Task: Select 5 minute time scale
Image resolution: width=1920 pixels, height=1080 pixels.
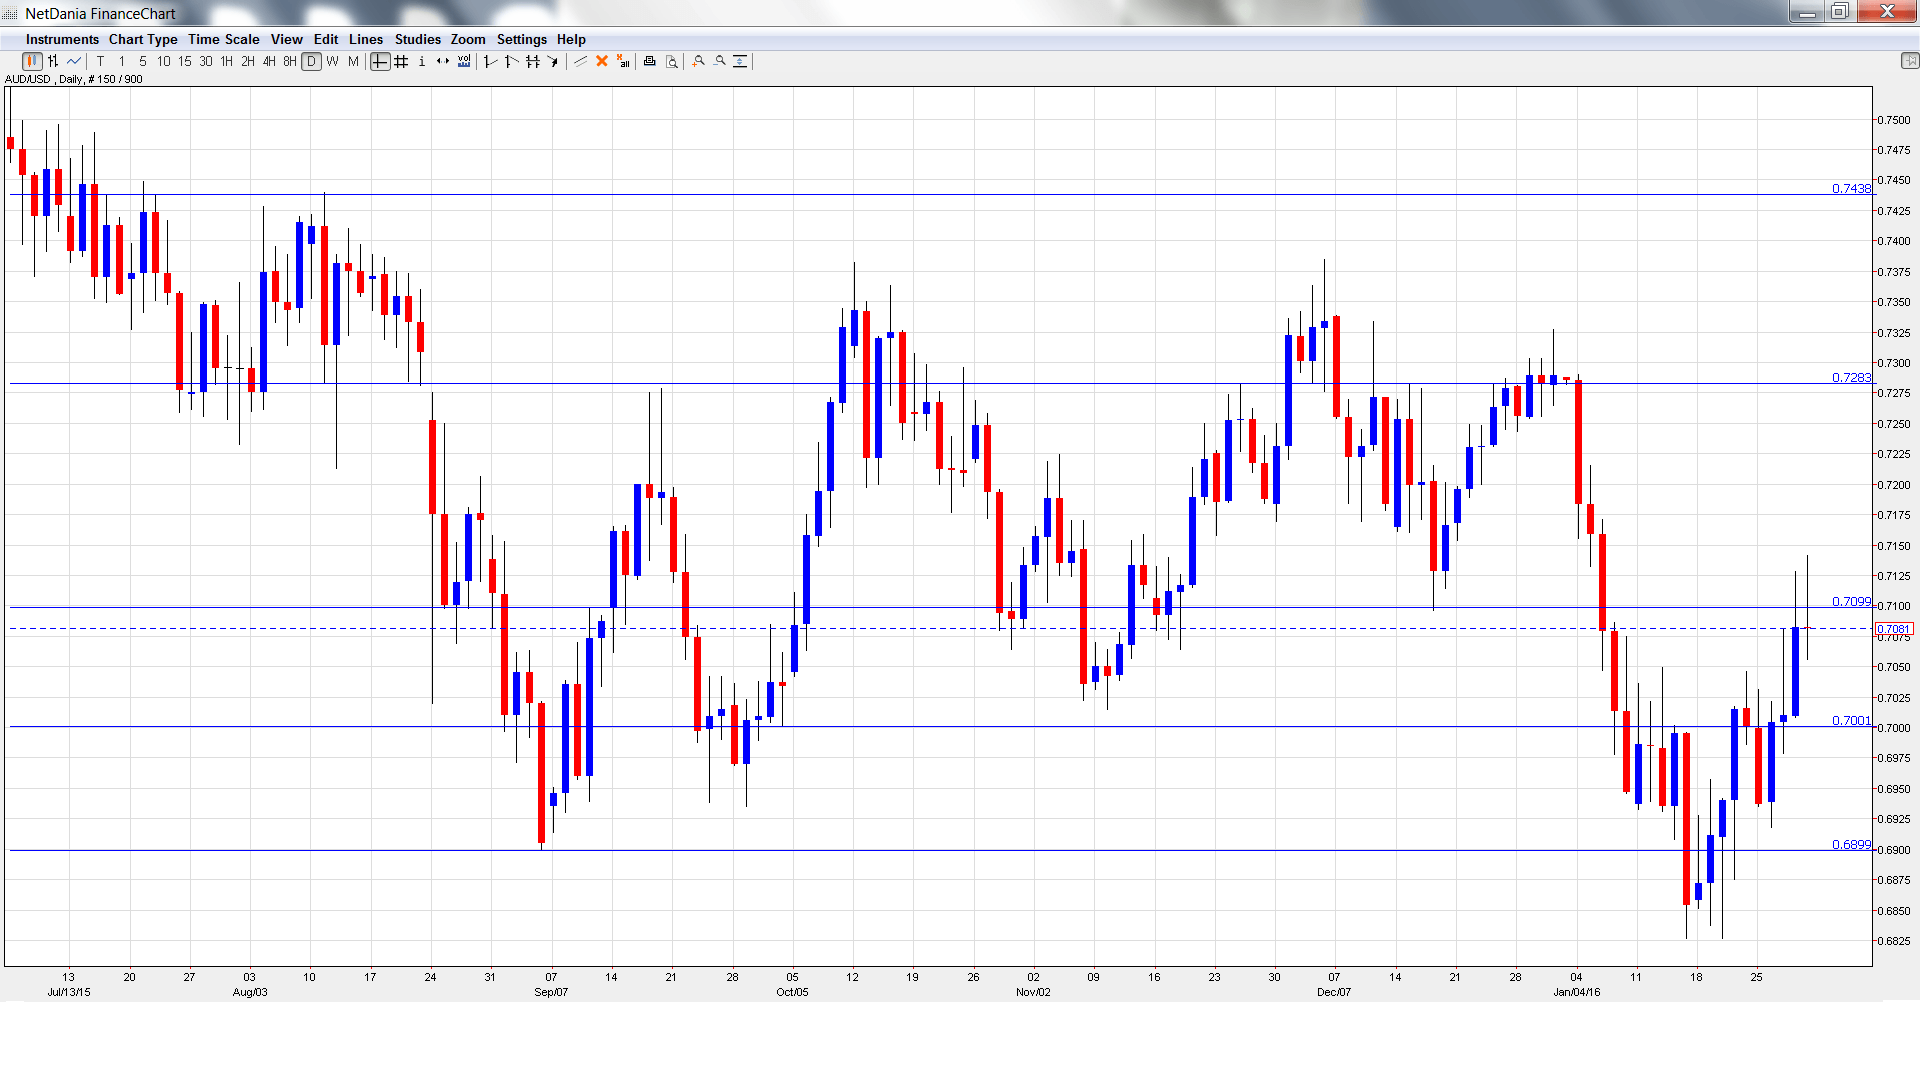Action: 143,62
